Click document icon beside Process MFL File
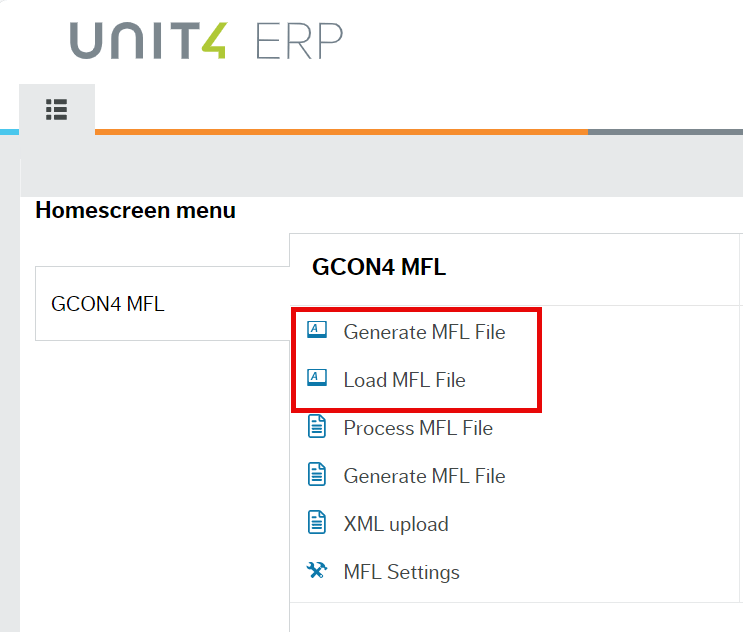Viewport: 743px width, 632px height. pyautogui.click(x=317, y=427)
